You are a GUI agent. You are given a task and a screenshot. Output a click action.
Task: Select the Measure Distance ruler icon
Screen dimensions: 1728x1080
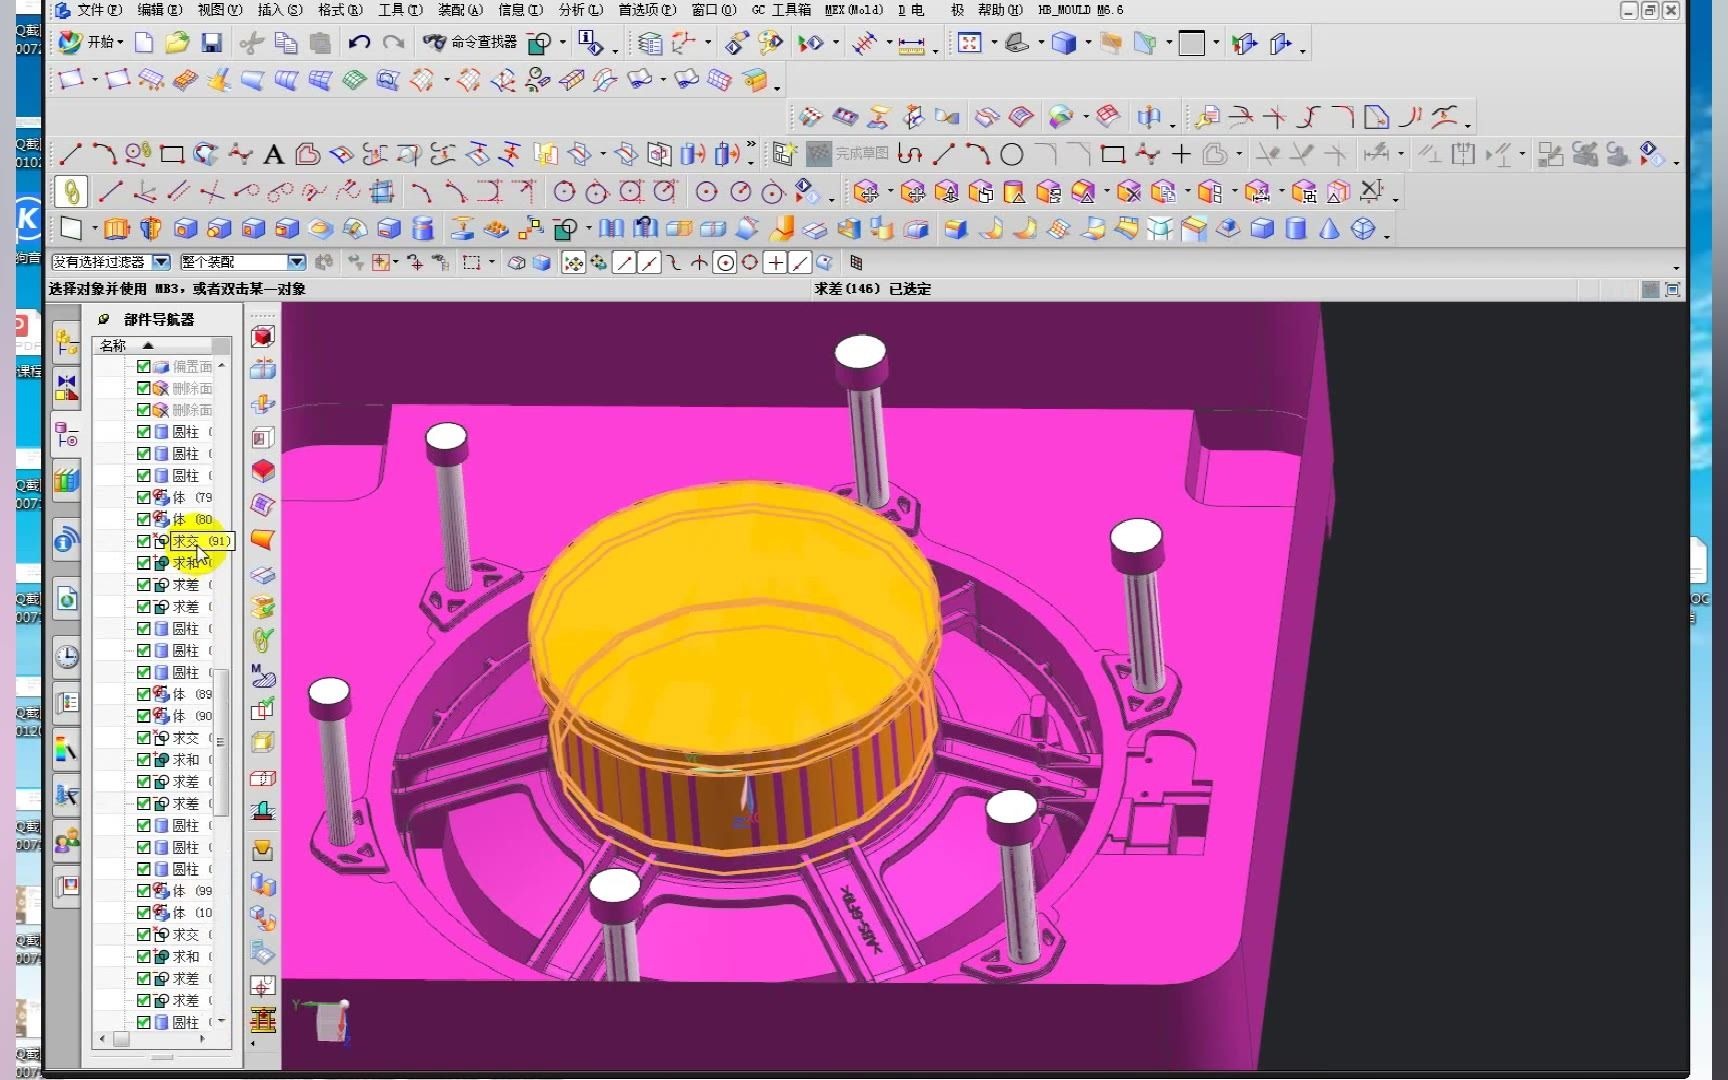click(x=911, y=44)
